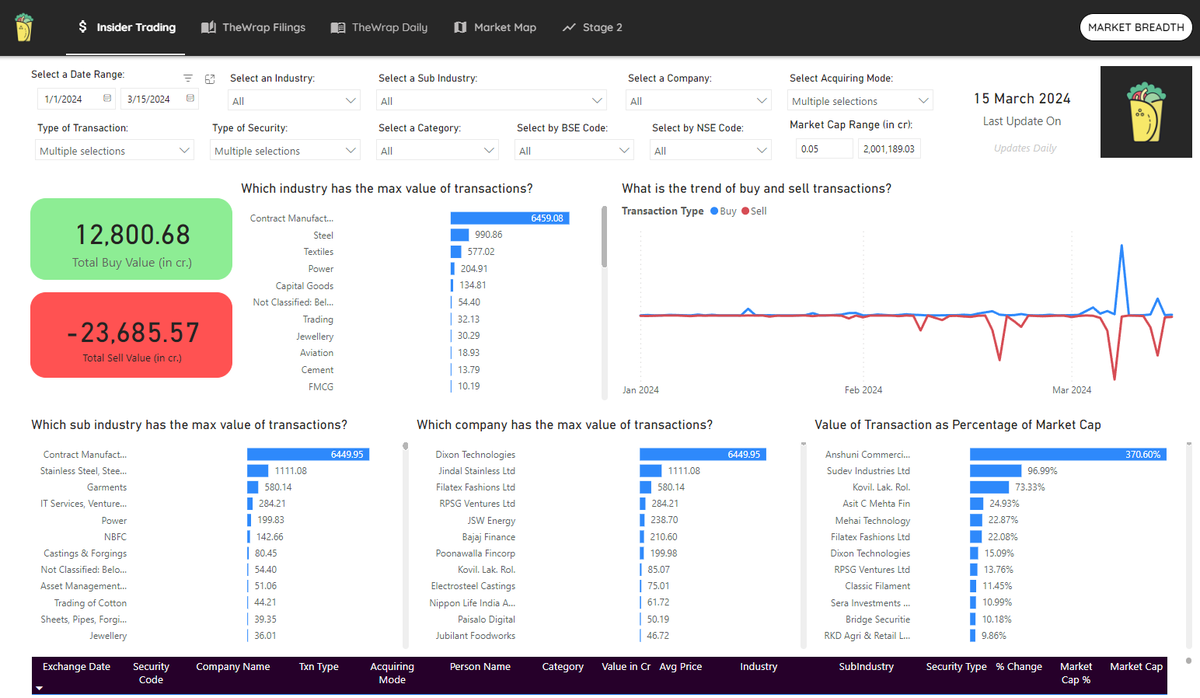The width and height of the screenshot is (1200, 698).
Task: Click sort arrow under Exchange Date column
Action: (40, 688)
